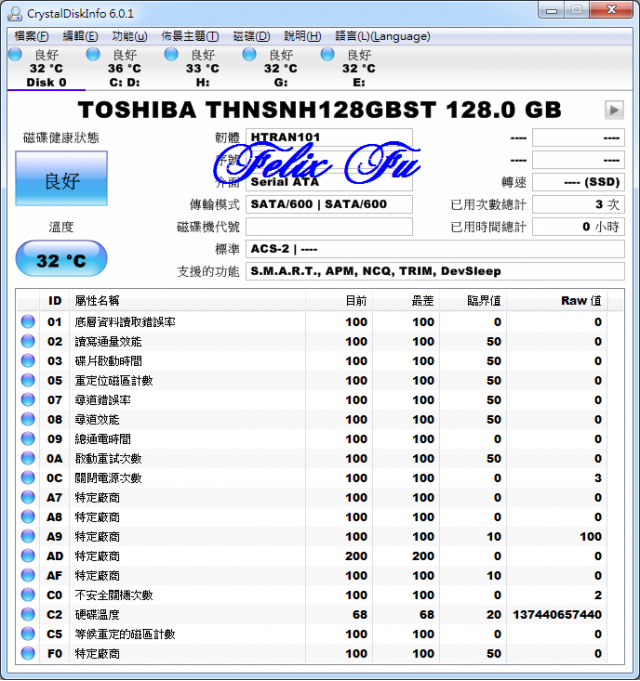Click status orb for attribute A7

coord(28,498)
